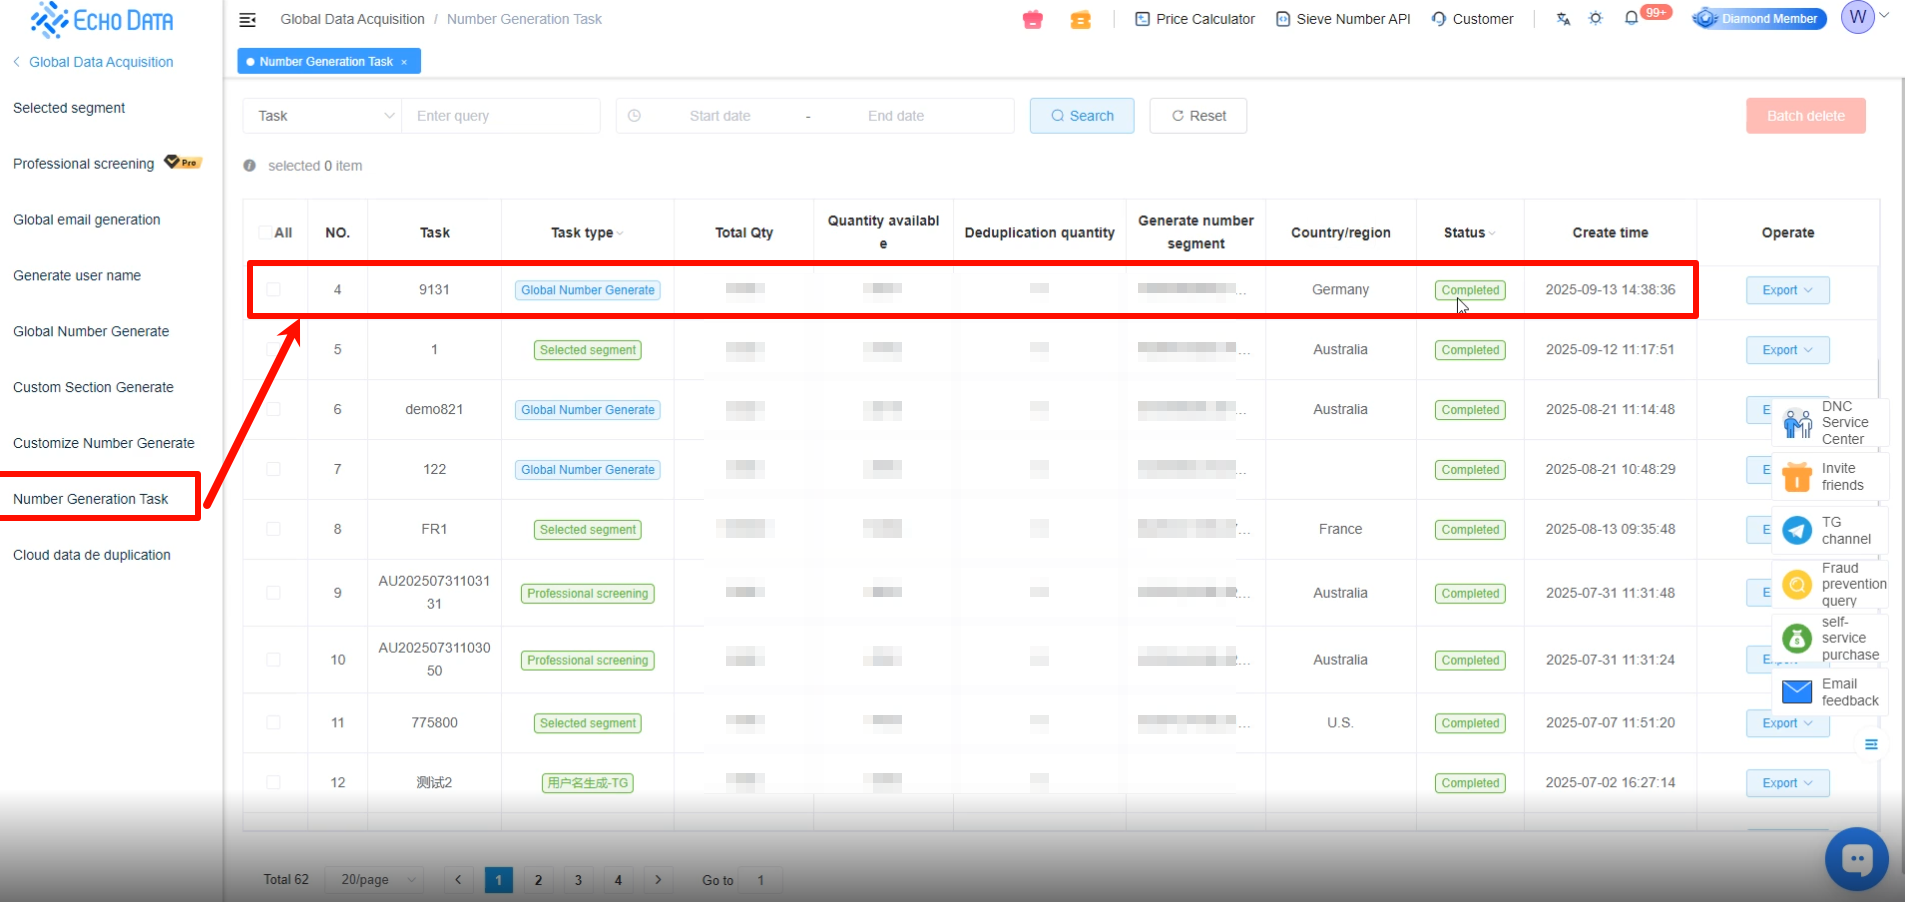This screenshot has height=902, width=1905.
Task: Open the TG channel Telegram icon
Action: pos(1797,530)
